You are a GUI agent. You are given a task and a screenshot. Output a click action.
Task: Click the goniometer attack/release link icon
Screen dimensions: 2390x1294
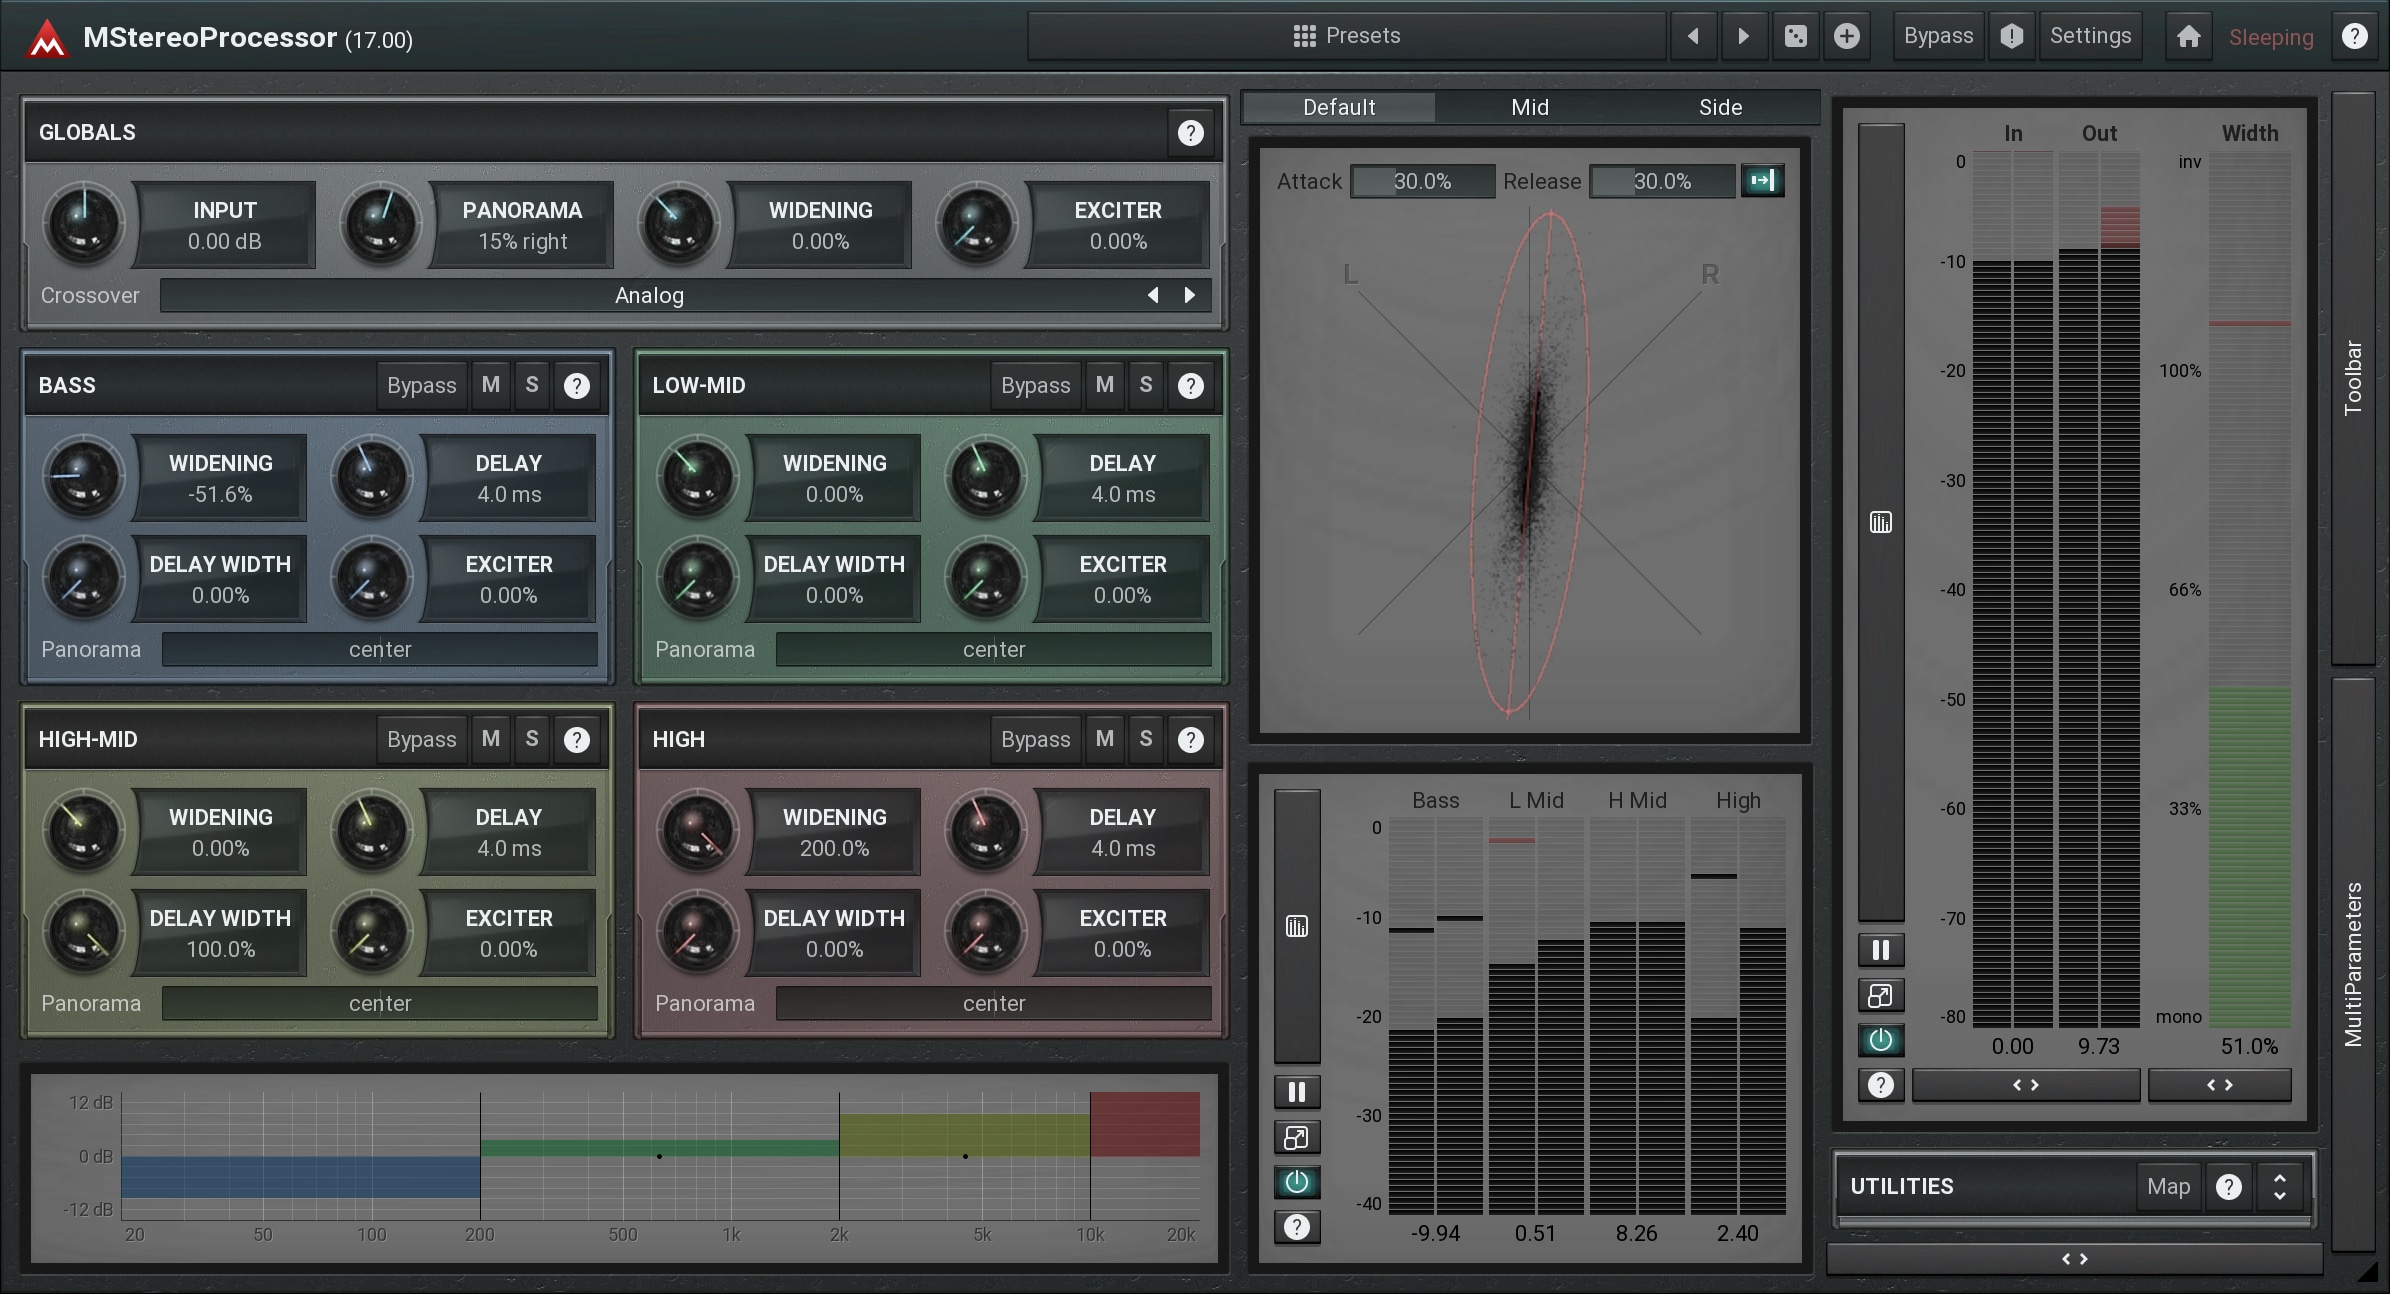tap(1762, 181)
